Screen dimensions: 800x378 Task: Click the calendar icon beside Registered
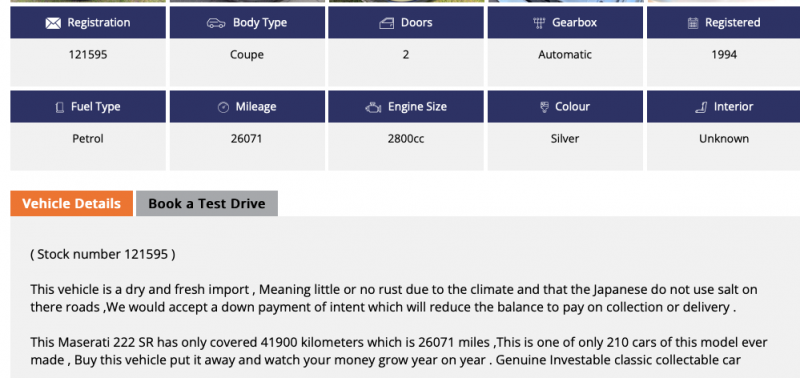(x=692, y=23)
